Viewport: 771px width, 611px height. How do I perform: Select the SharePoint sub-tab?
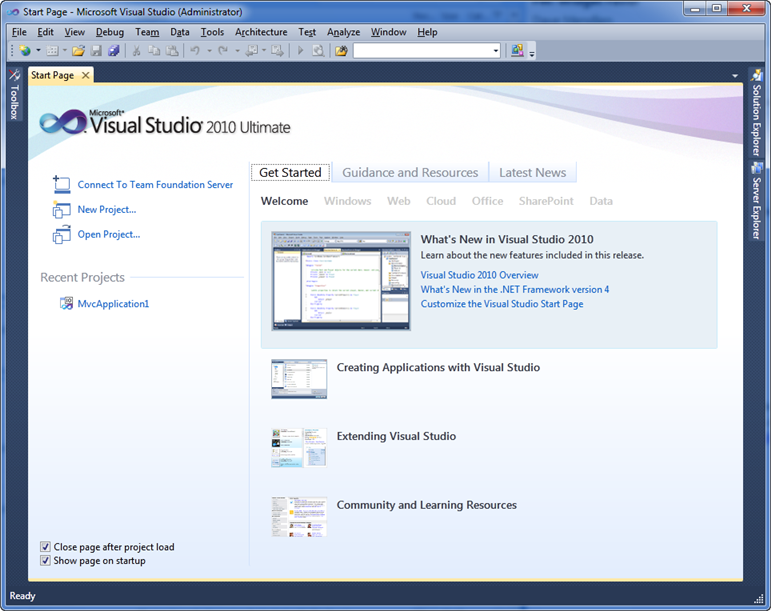pos(546,201)
